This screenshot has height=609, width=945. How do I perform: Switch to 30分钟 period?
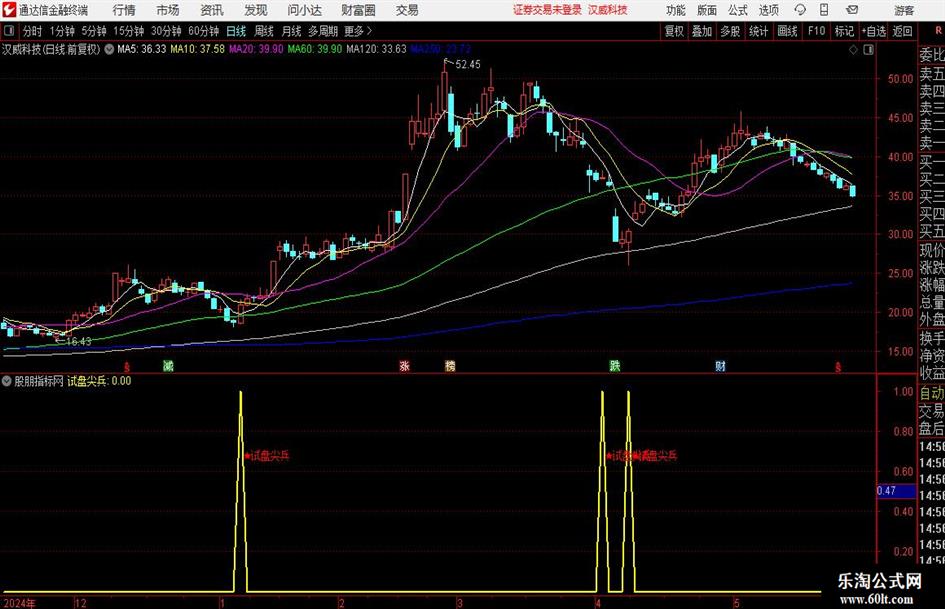[x=166, y=31]
